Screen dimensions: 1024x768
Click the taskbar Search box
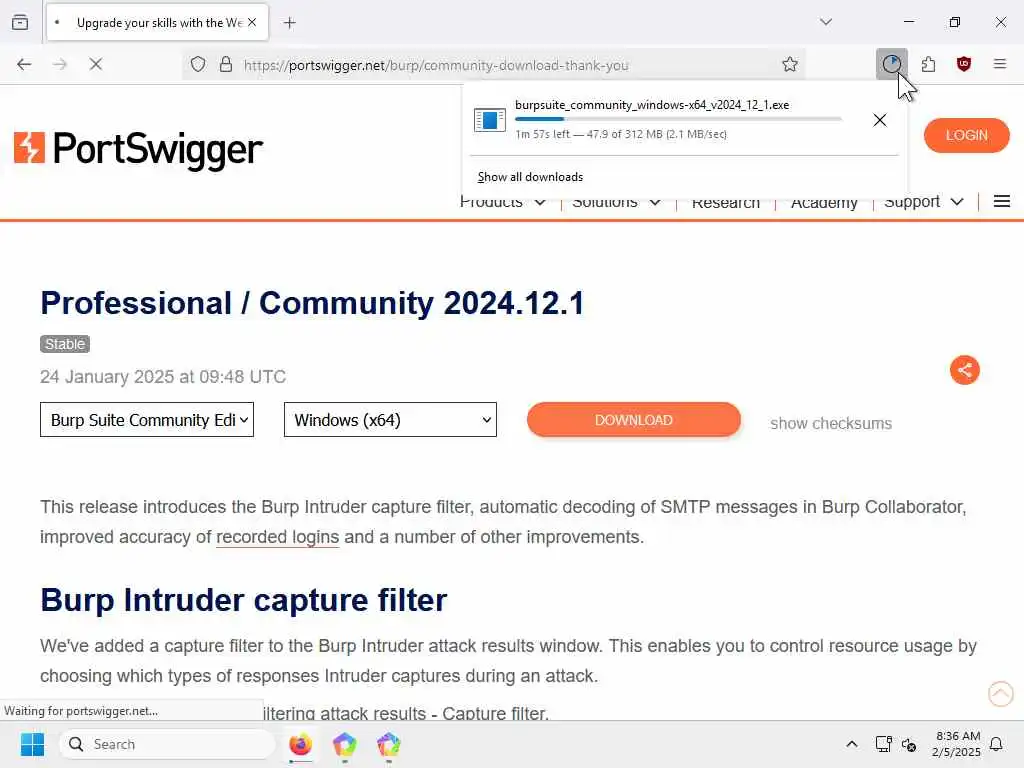167,744
